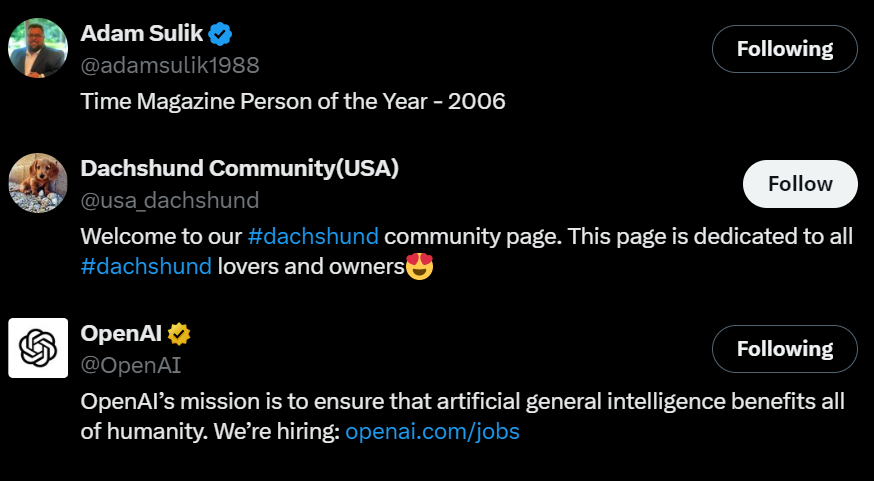Click the @OpenAI handle
Viewport: 874px width, 481px height.
(x=131, y=366)
